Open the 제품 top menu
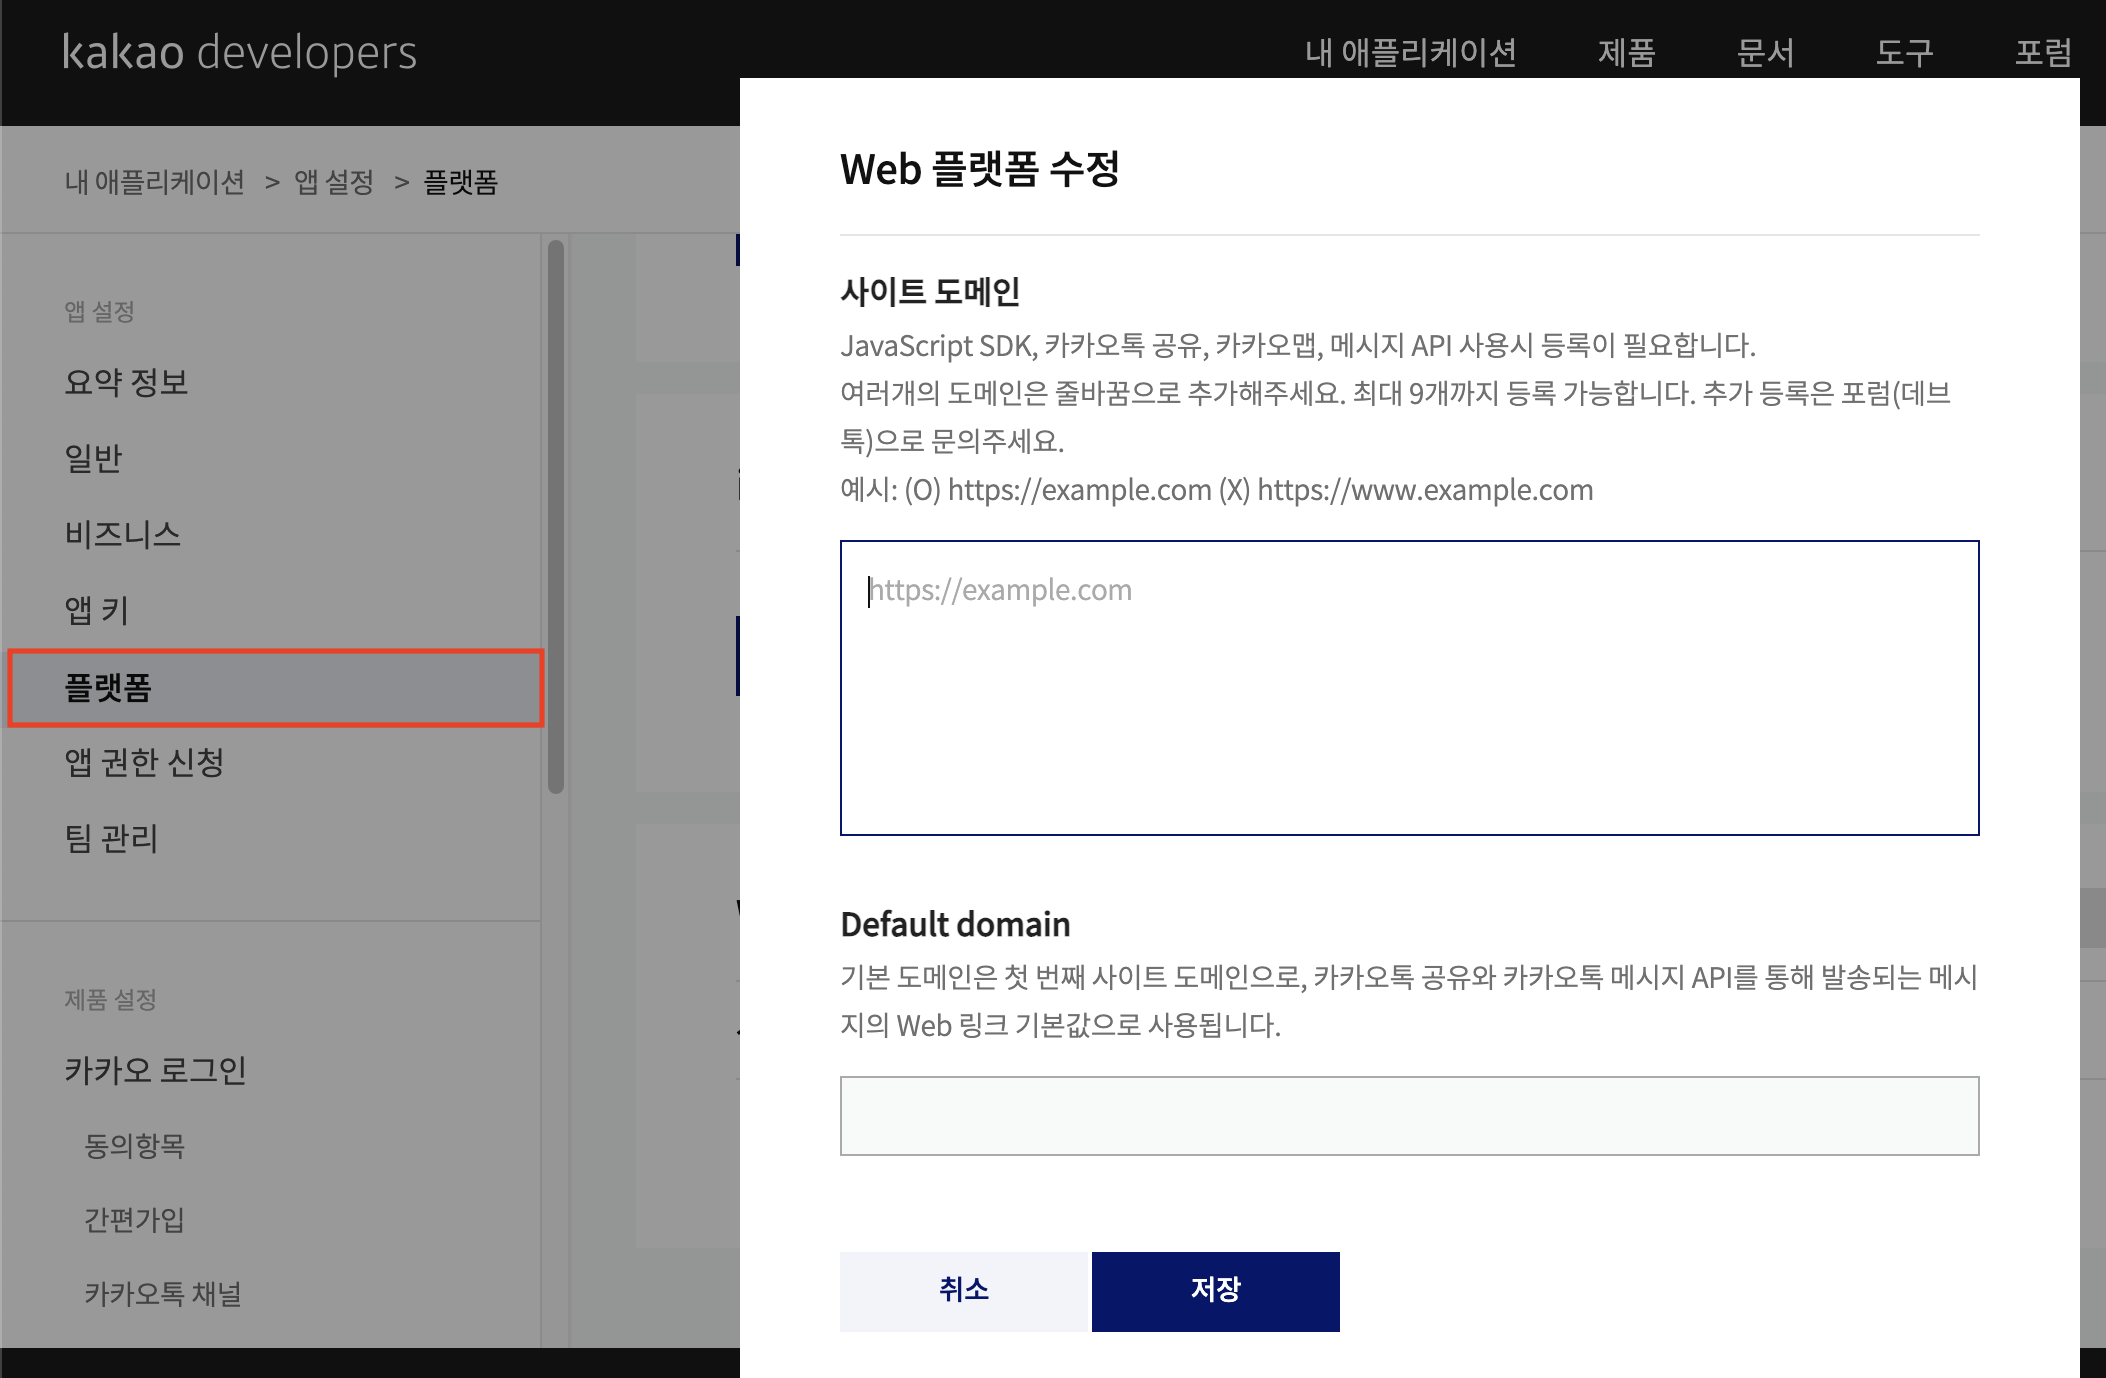The width and height of the screenshot is (2106, 1378). (x=1626, y=52)
